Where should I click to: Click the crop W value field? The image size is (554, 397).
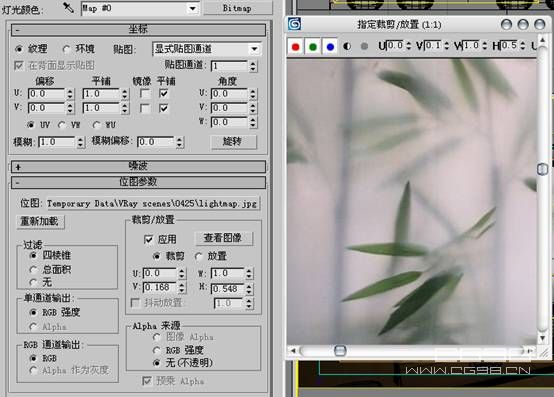pos(228,273)
